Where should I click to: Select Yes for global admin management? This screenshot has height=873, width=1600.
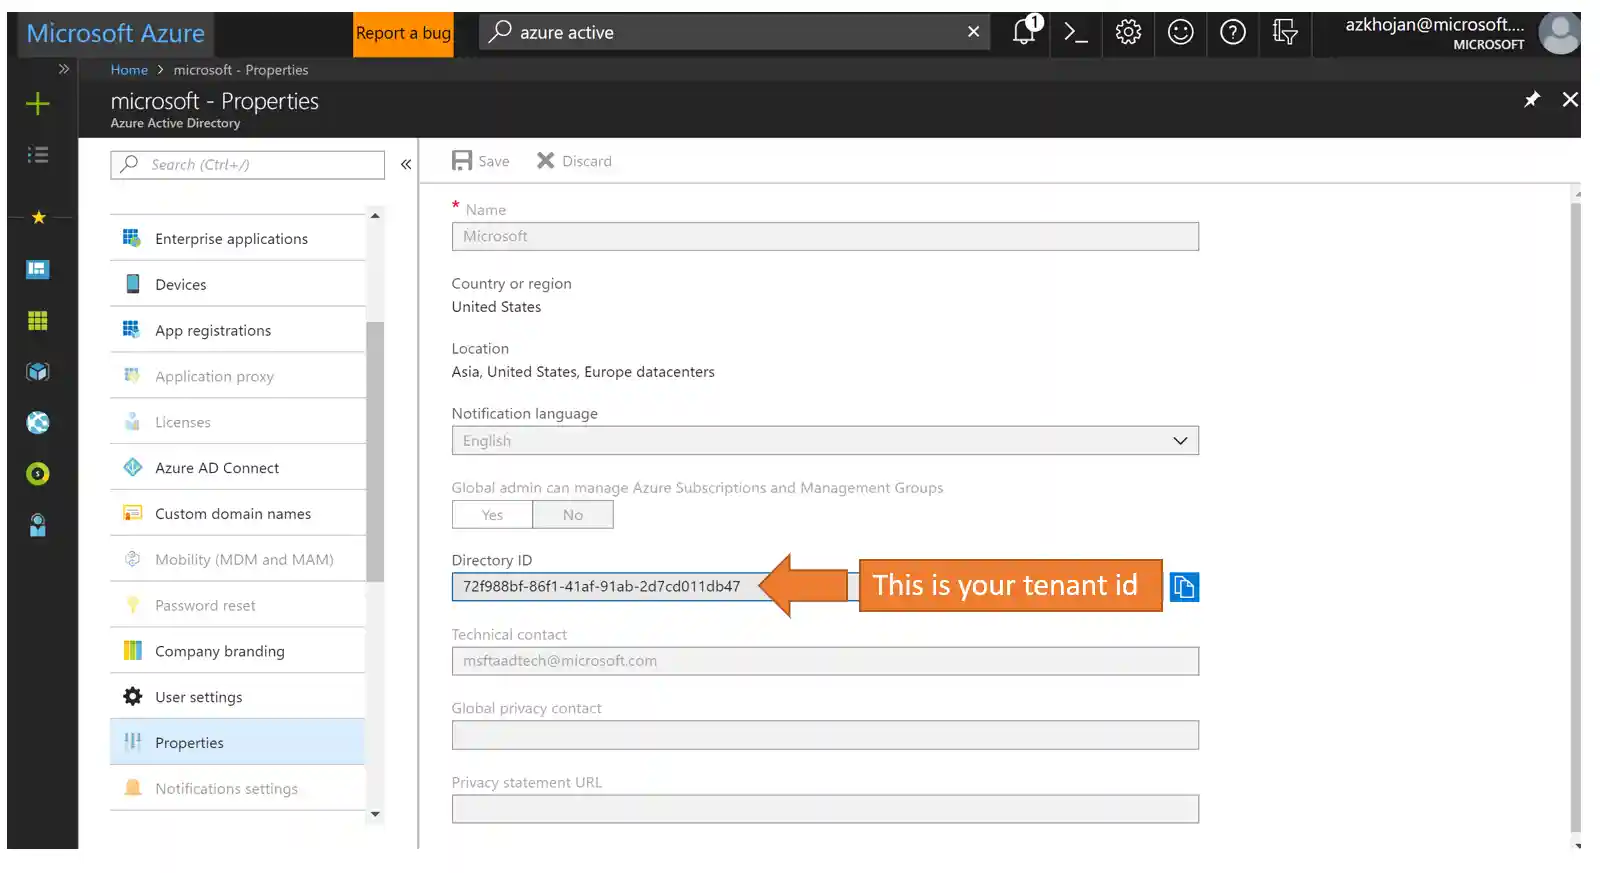492,515
